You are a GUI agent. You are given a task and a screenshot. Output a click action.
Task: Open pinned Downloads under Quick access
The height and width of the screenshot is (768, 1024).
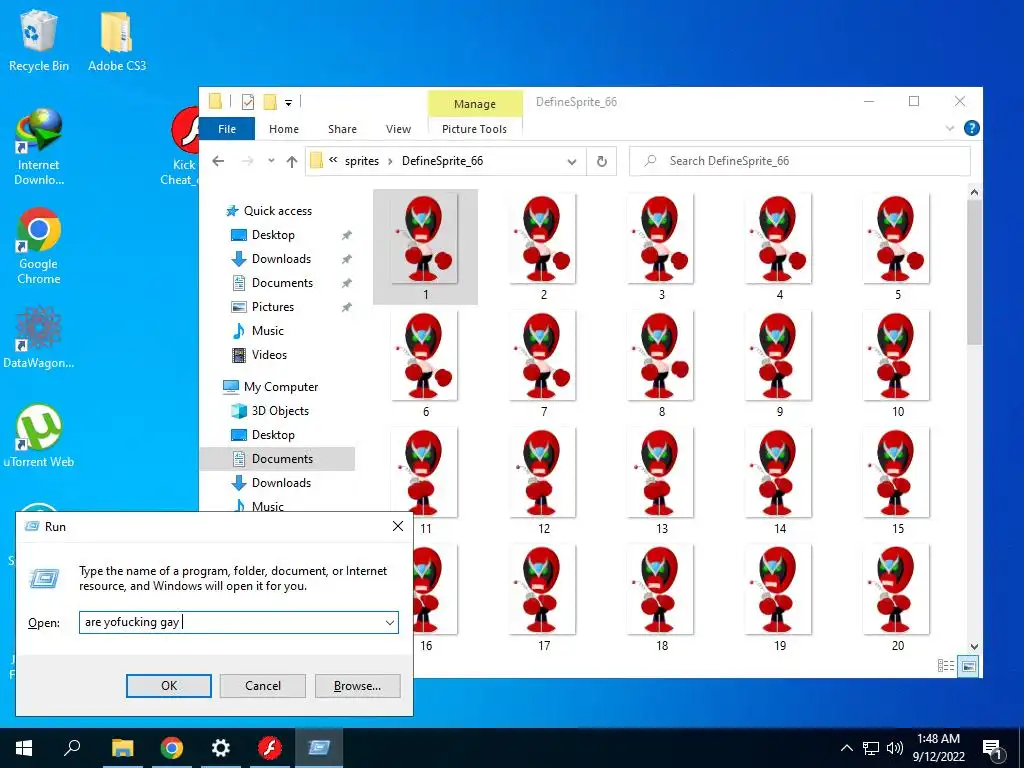pyautogui.click(x=281, y=259)
